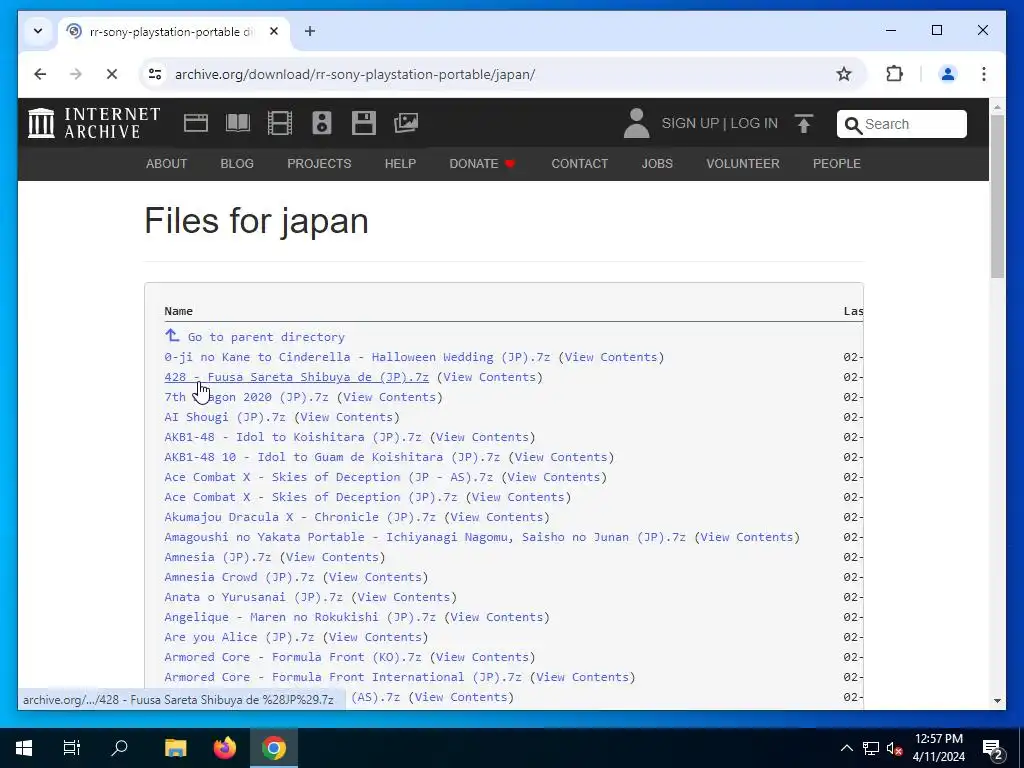Open the BLOG menu item
The width and height of the screenshot is (1024, 768).
(x=237, y=163)
